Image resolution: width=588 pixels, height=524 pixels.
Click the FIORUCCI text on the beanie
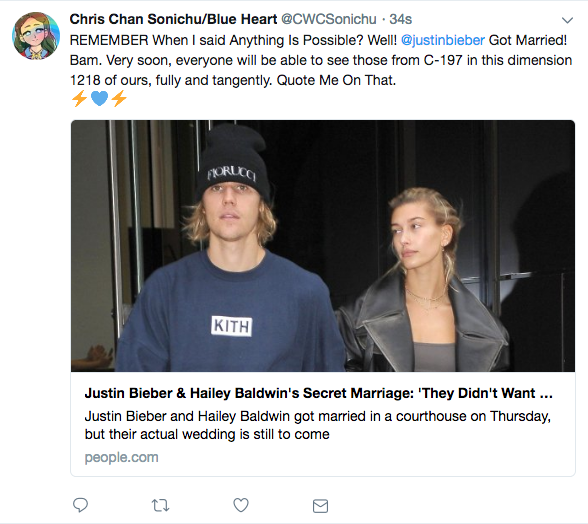(232, 173)
